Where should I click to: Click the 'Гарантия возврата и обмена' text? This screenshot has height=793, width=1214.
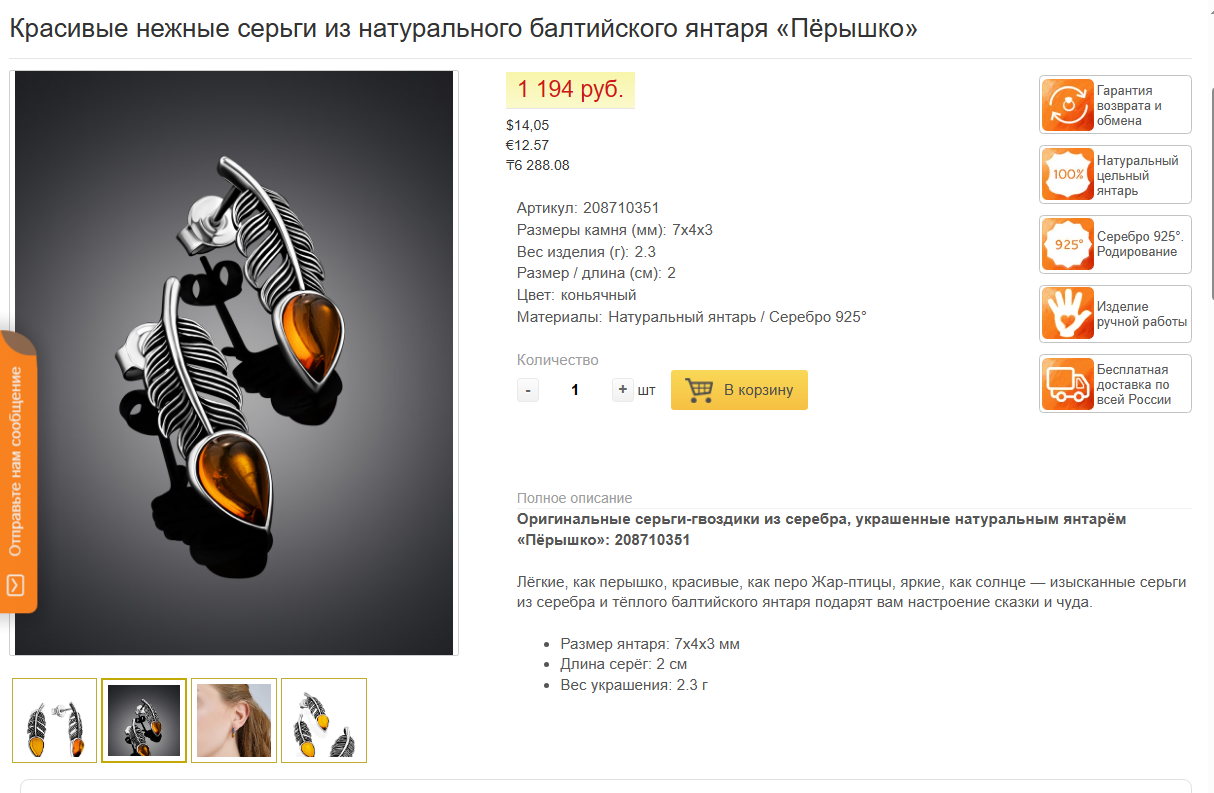point(1129,105)
